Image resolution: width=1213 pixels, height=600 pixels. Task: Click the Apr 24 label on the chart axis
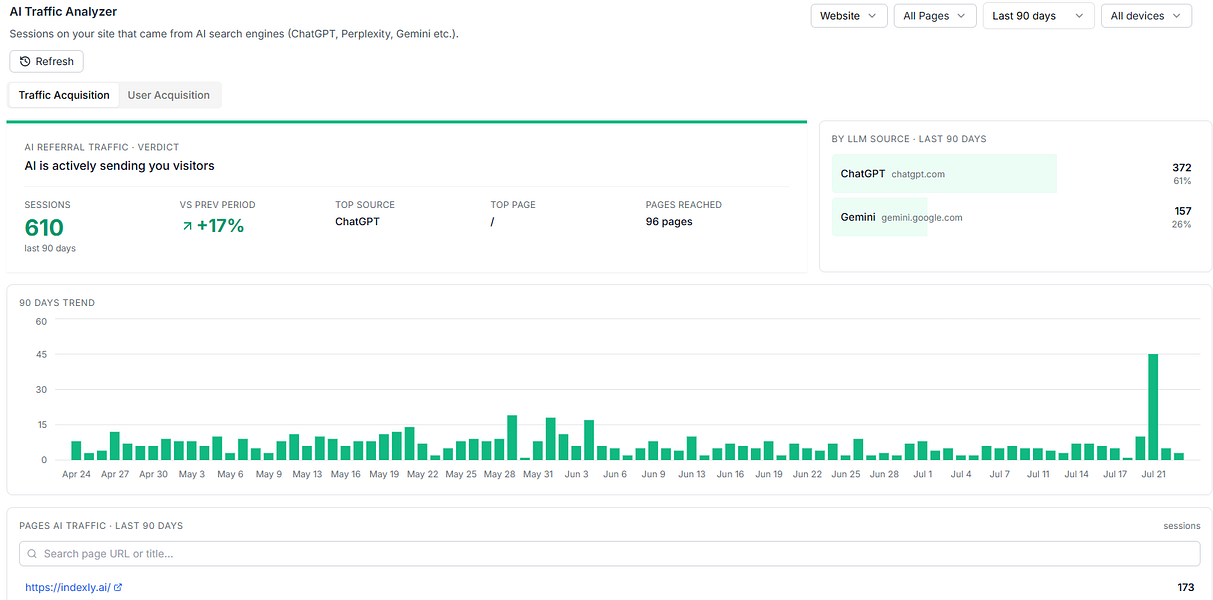tap(76, 475)
